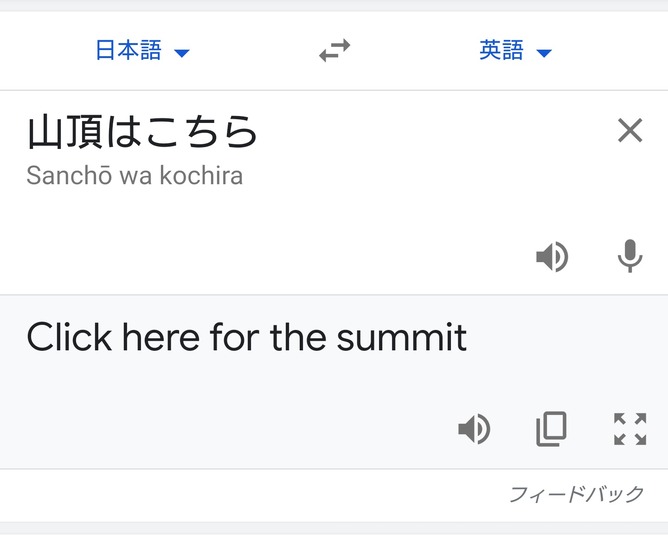668x542 pixels.
Task: Play audio of the English translation
Action: pyautogui.click(x=474, y=429)
